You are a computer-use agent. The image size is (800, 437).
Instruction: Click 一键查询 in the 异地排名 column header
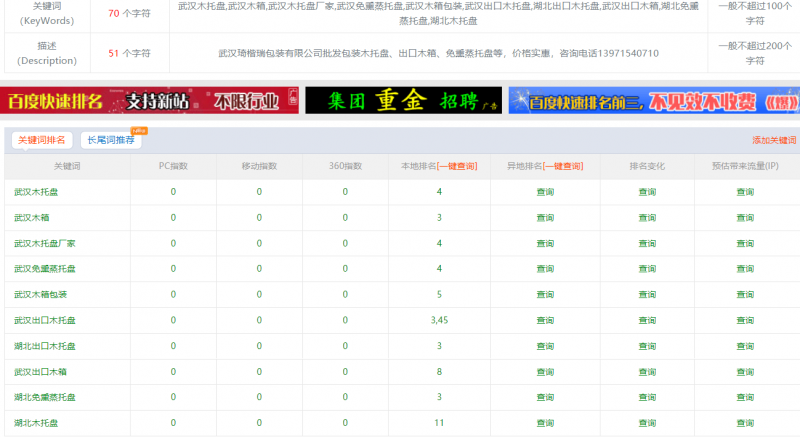click(x=564, y=166)
